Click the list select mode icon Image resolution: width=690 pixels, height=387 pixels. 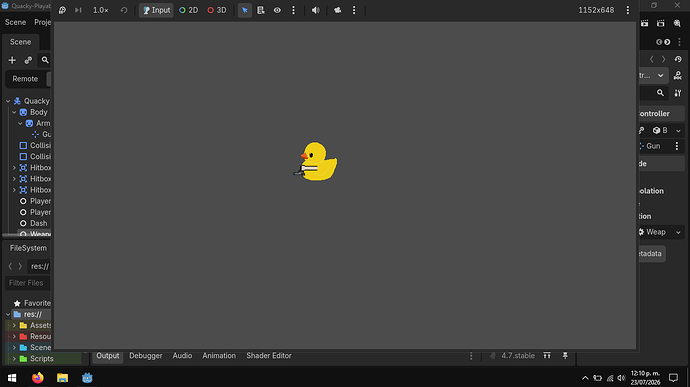(x=261, y=10)
